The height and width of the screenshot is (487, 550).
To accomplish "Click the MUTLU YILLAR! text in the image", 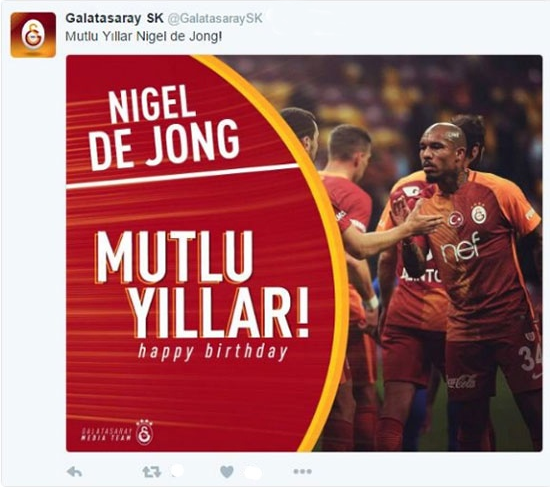I will [x=202, y=284].
